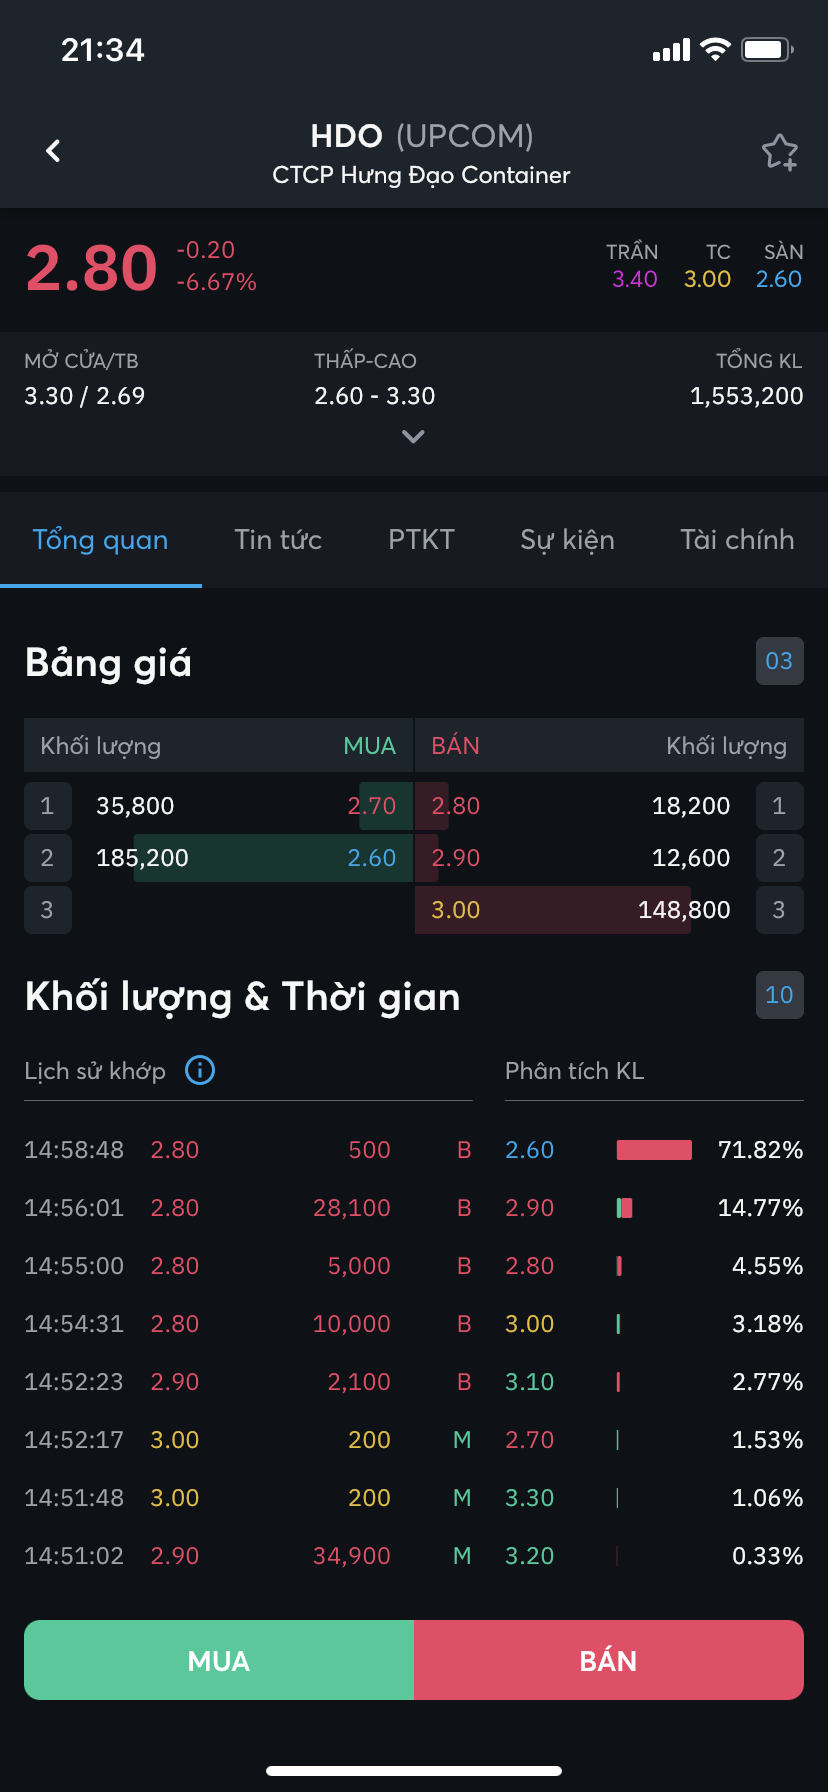
Task: Tap the 14:56:01 trade with 28,100 volume
Action: 240,1208
